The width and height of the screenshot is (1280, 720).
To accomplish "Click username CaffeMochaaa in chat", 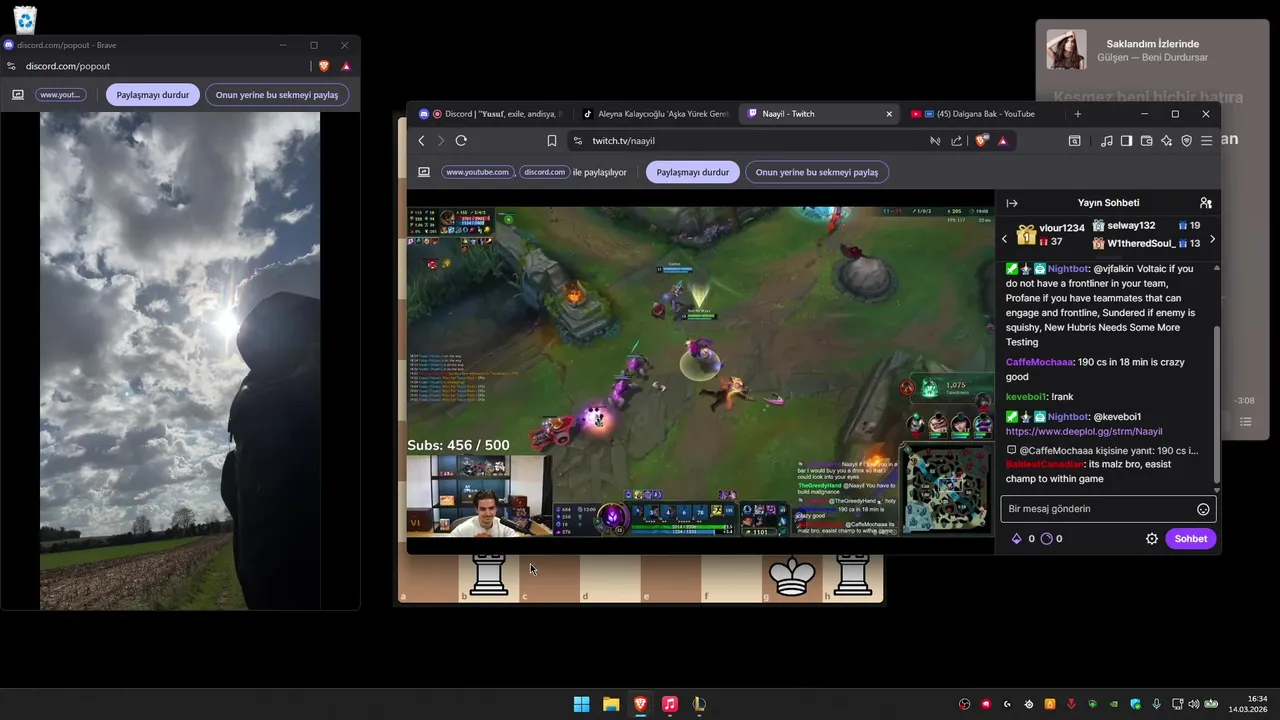I will tap(1039, 362).
